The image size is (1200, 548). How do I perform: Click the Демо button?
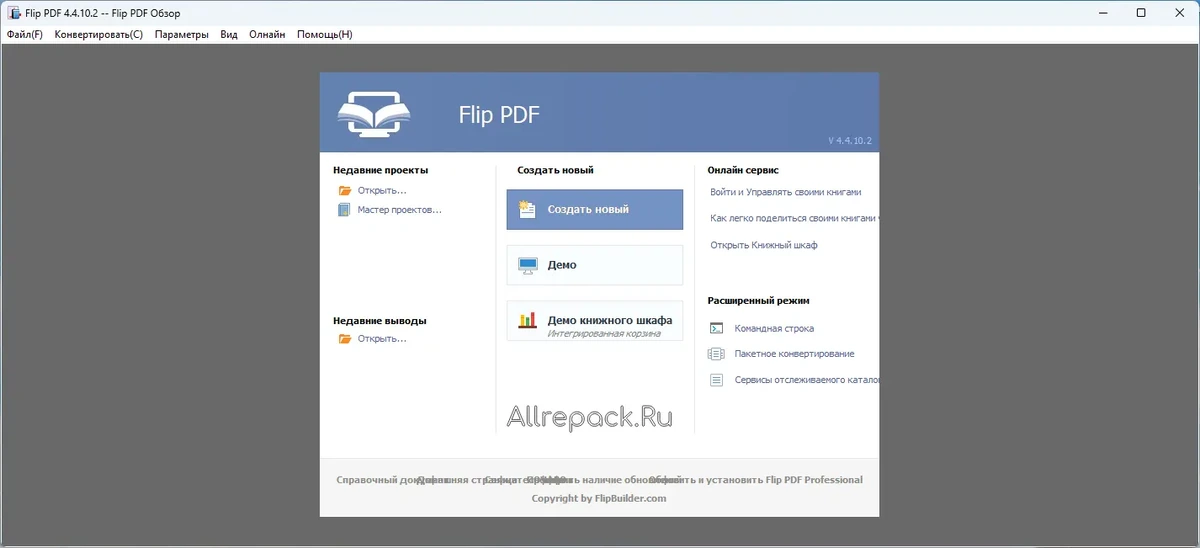[x=595, y=265]
